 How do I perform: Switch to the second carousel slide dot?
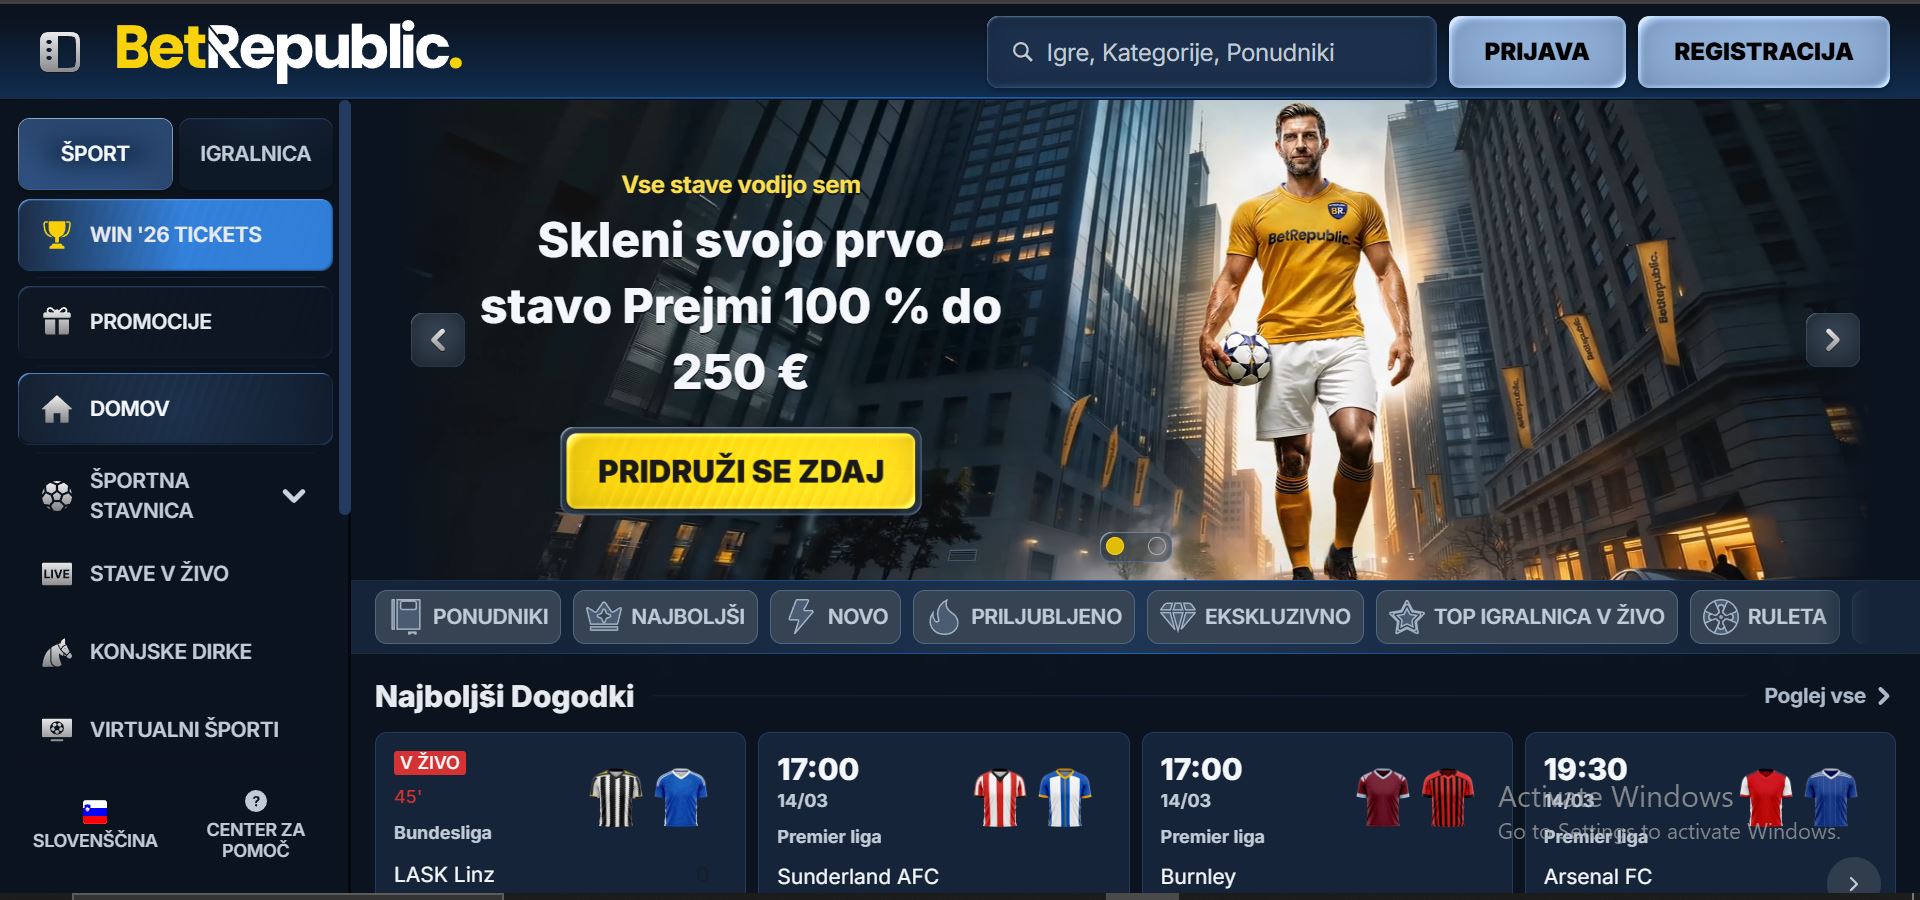(1157, 546)
